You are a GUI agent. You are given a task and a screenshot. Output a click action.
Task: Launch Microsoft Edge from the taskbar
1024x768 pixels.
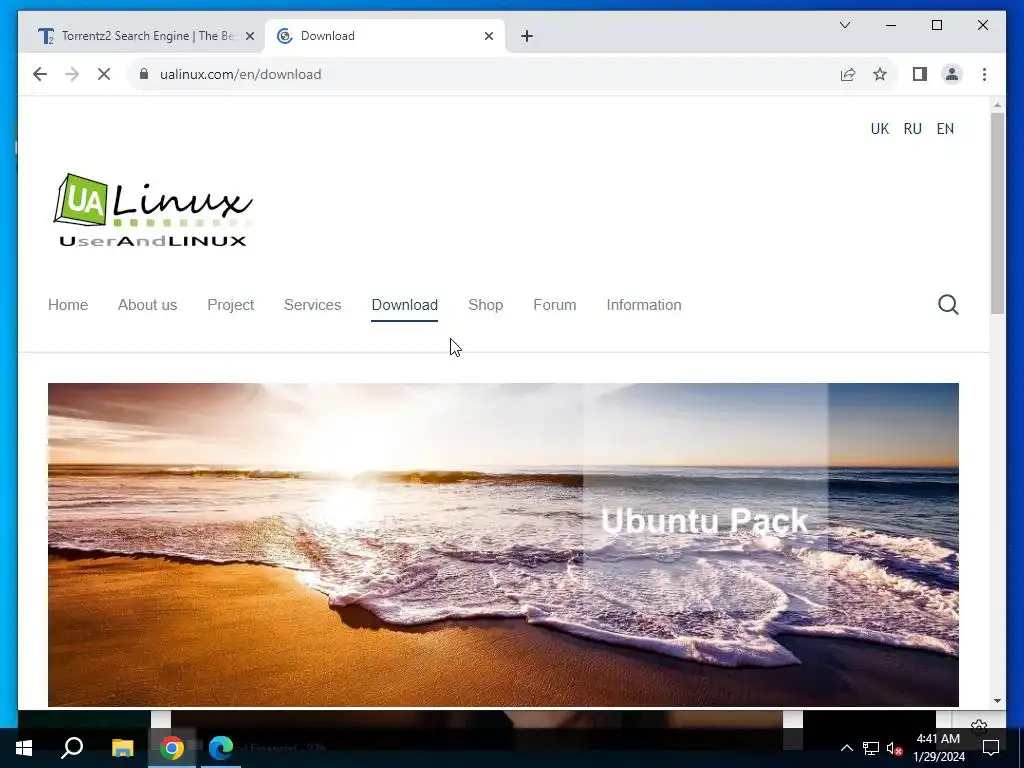[221, 748]
